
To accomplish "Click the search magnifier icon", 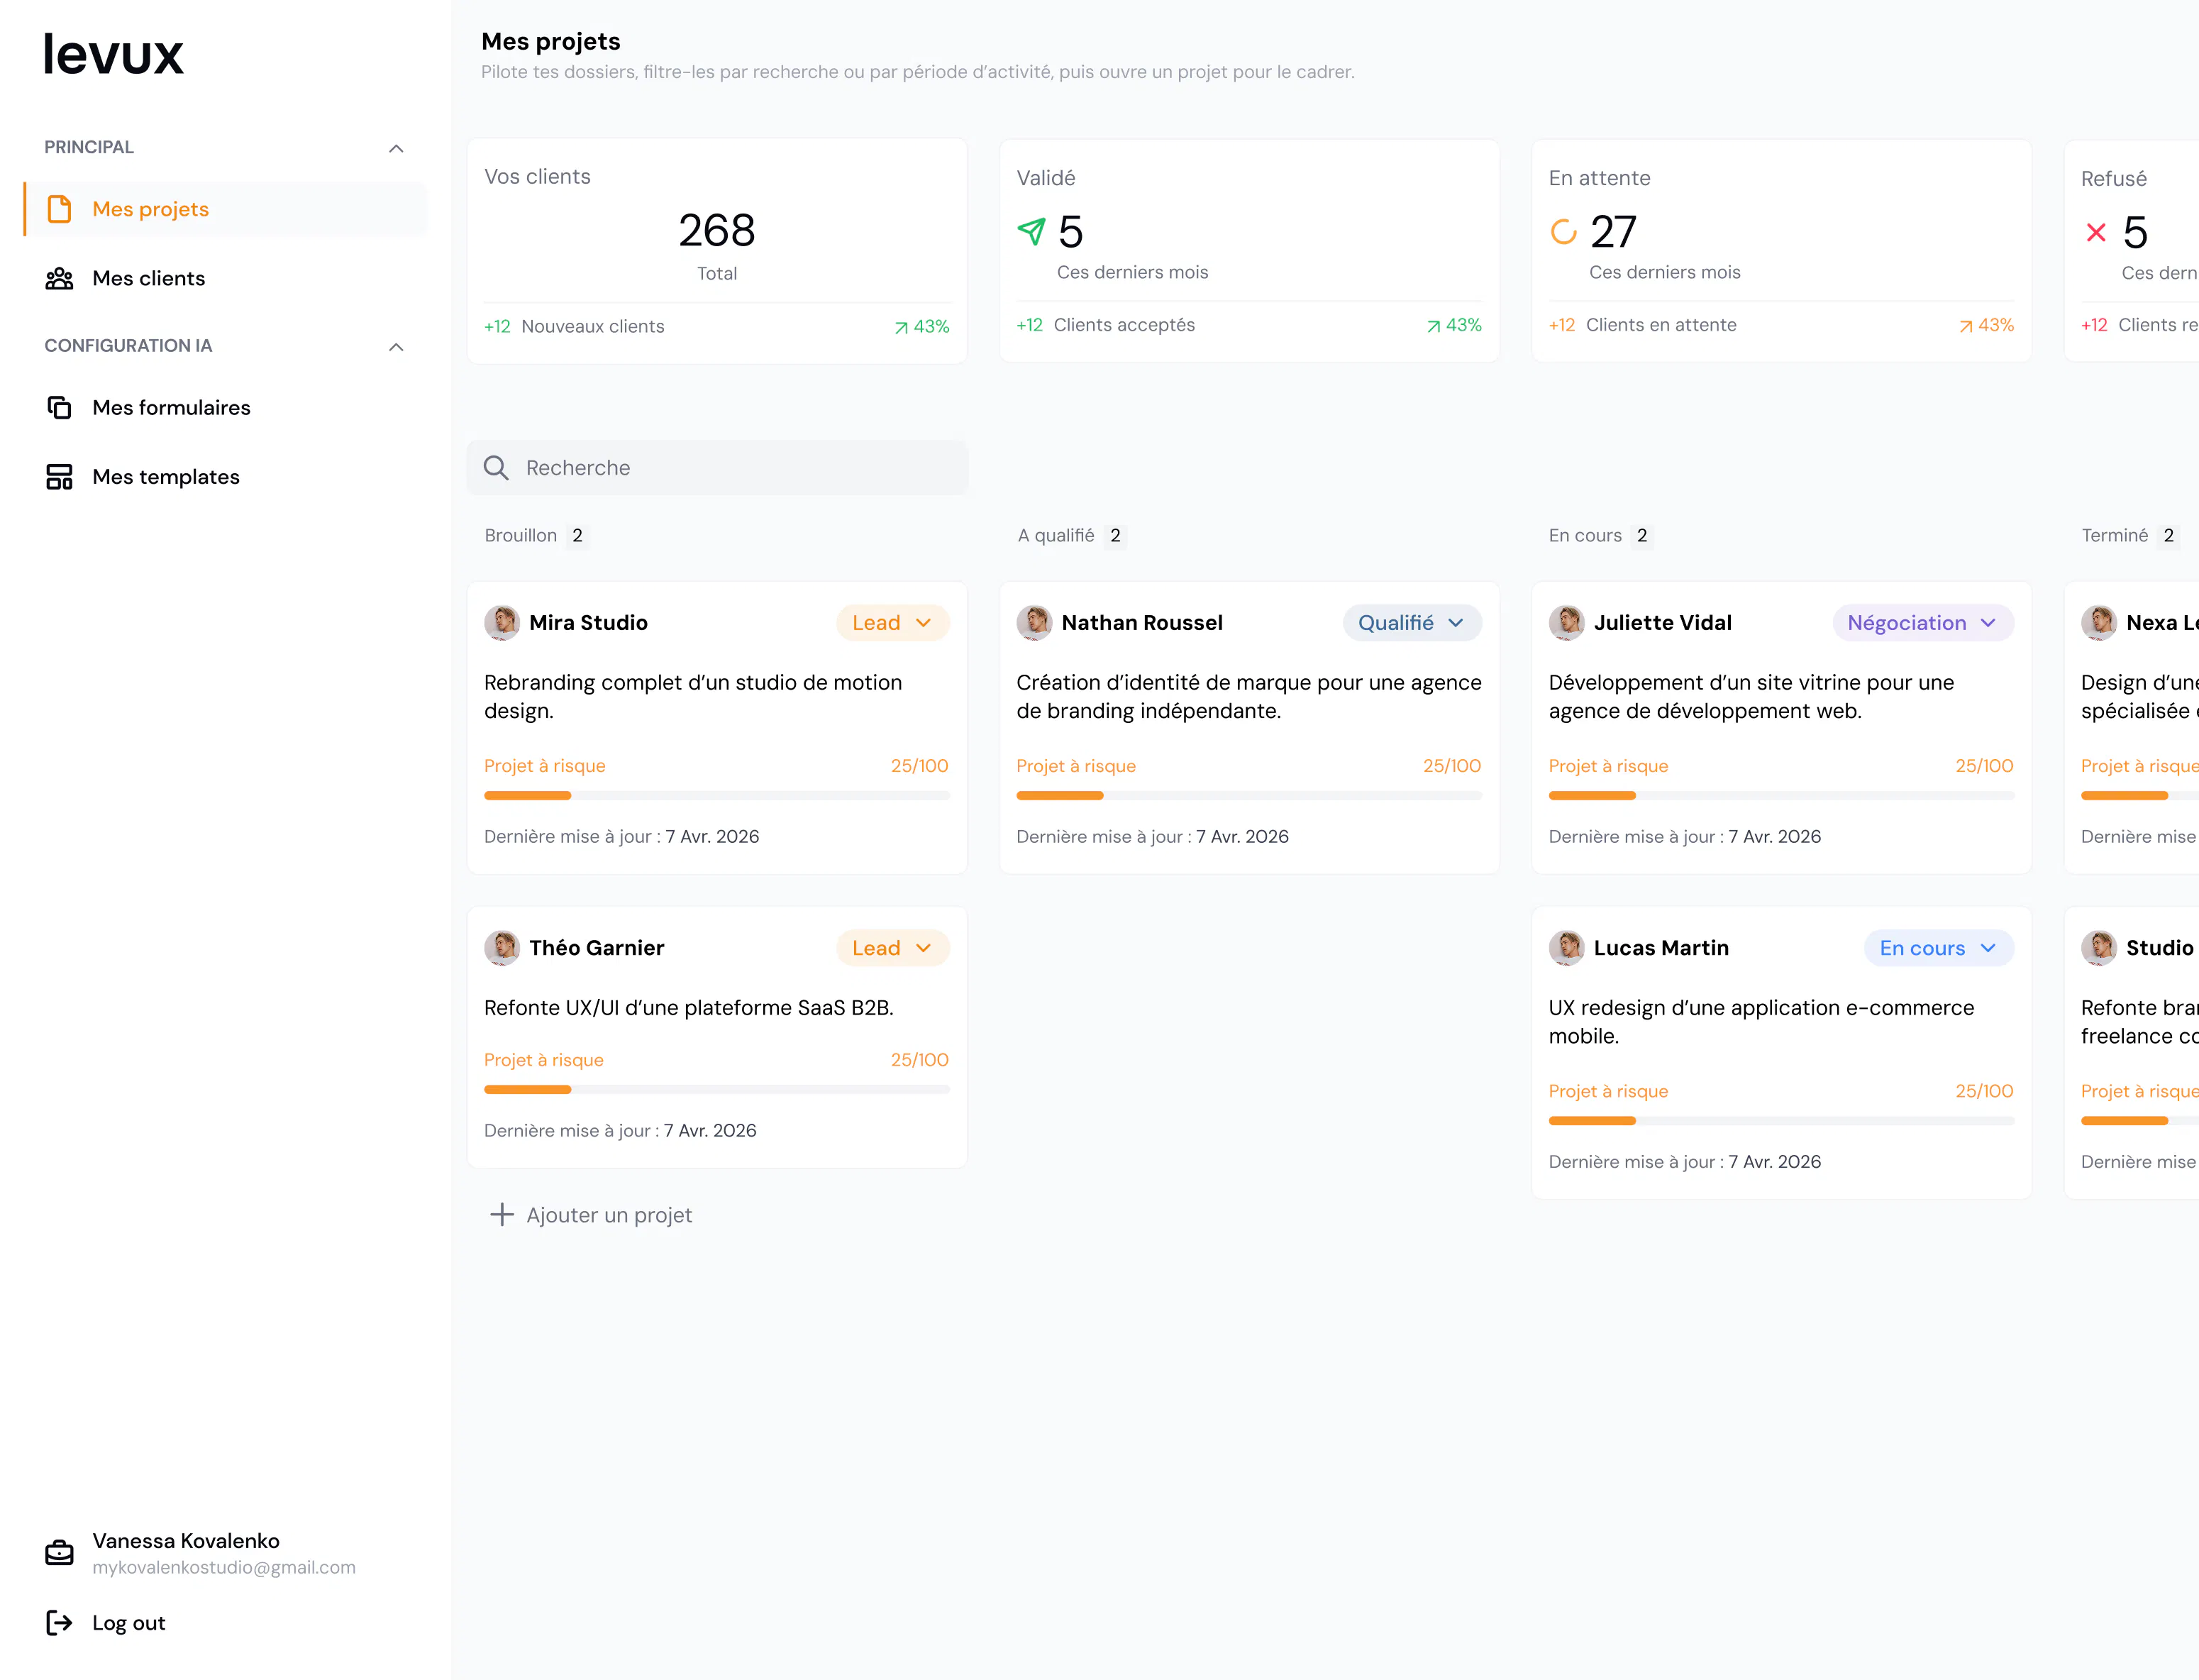I will point(496,467).
